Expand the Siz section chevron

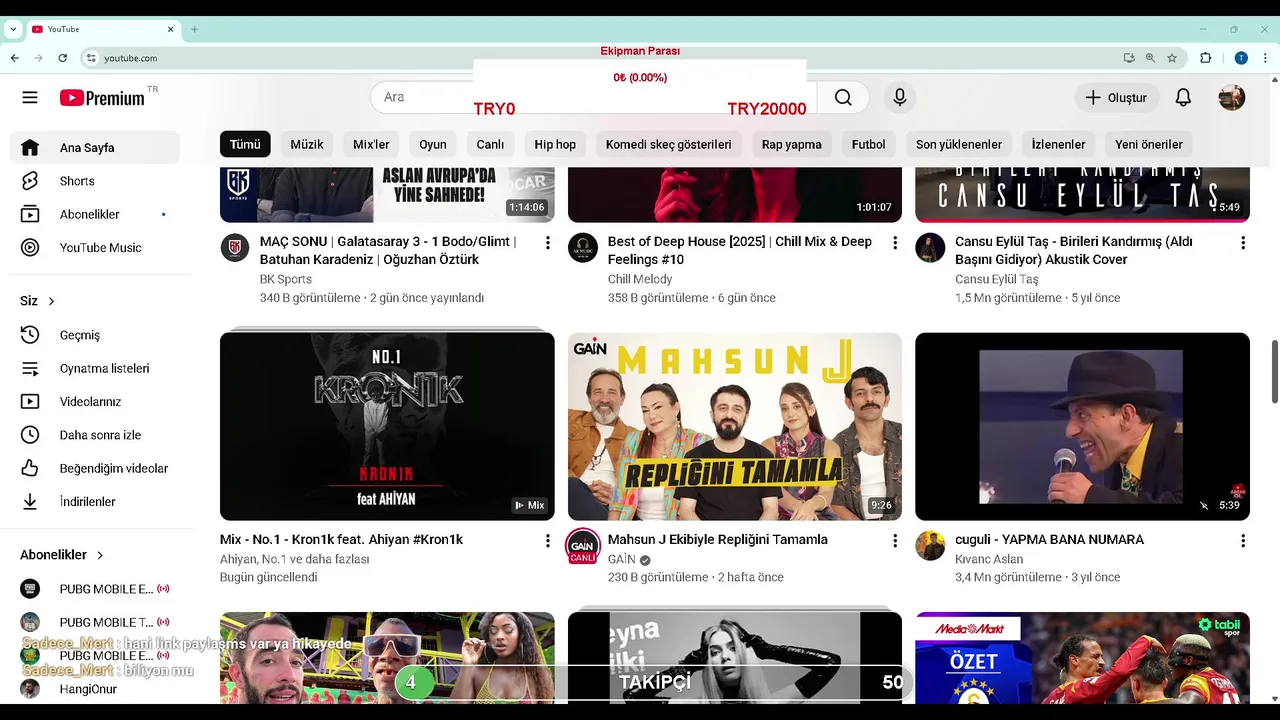(52, 301)
